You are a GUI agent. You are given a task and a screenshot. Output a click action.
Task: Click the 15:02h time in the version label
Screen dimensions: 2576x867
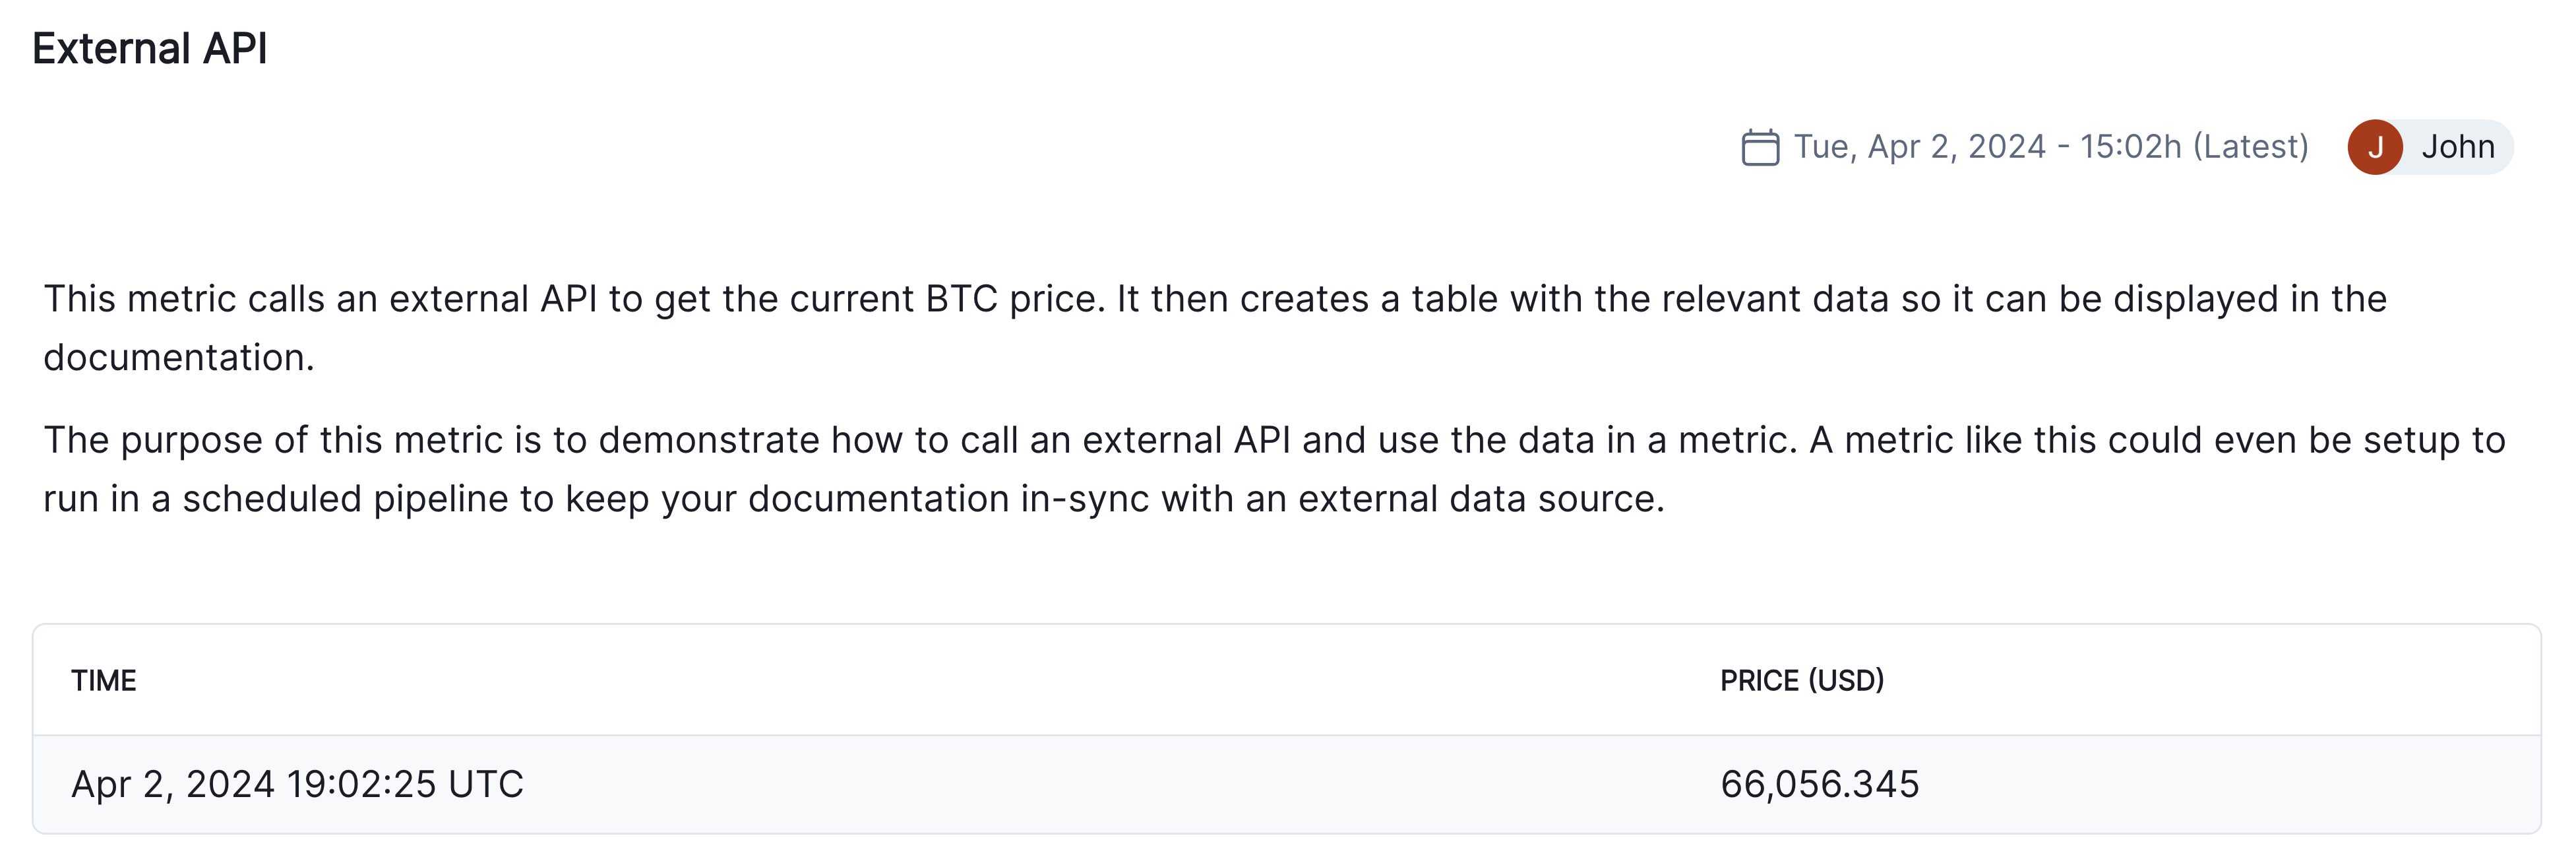pos(2130,147)
